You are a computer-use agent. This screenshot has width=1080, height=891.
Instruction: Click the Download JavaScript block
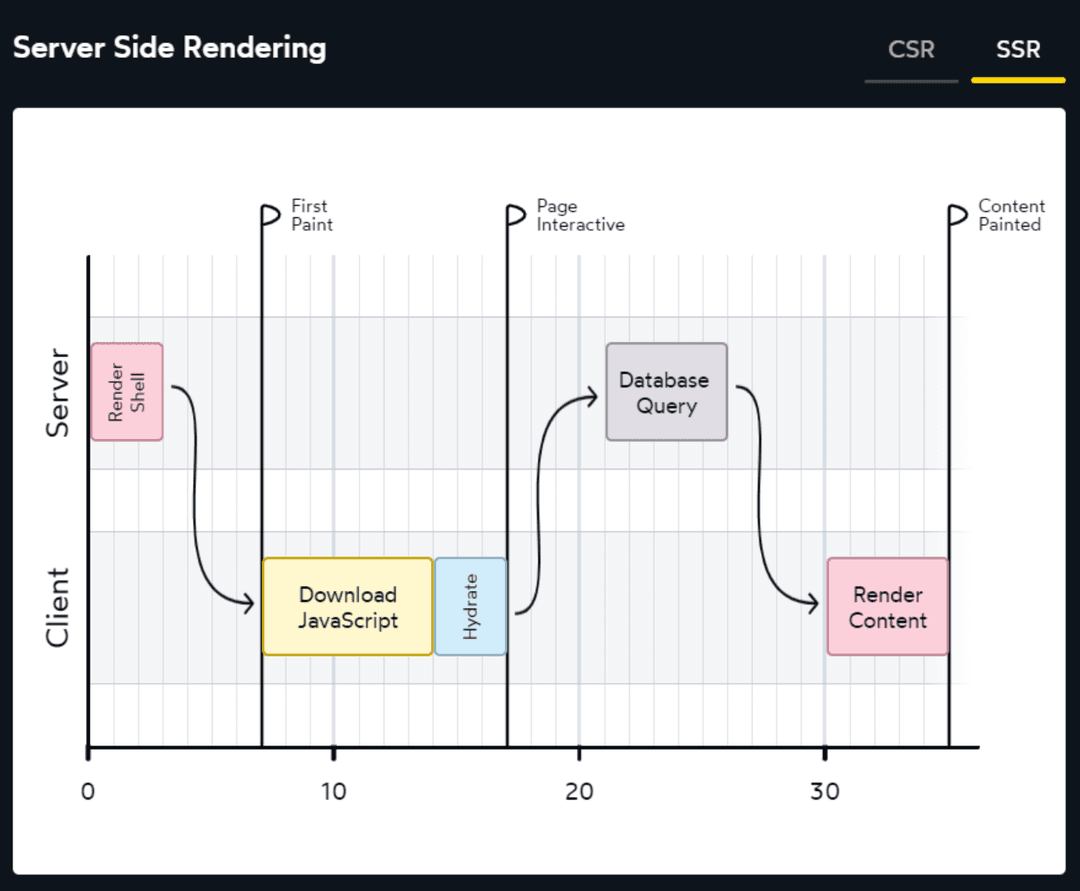point(348,607)
